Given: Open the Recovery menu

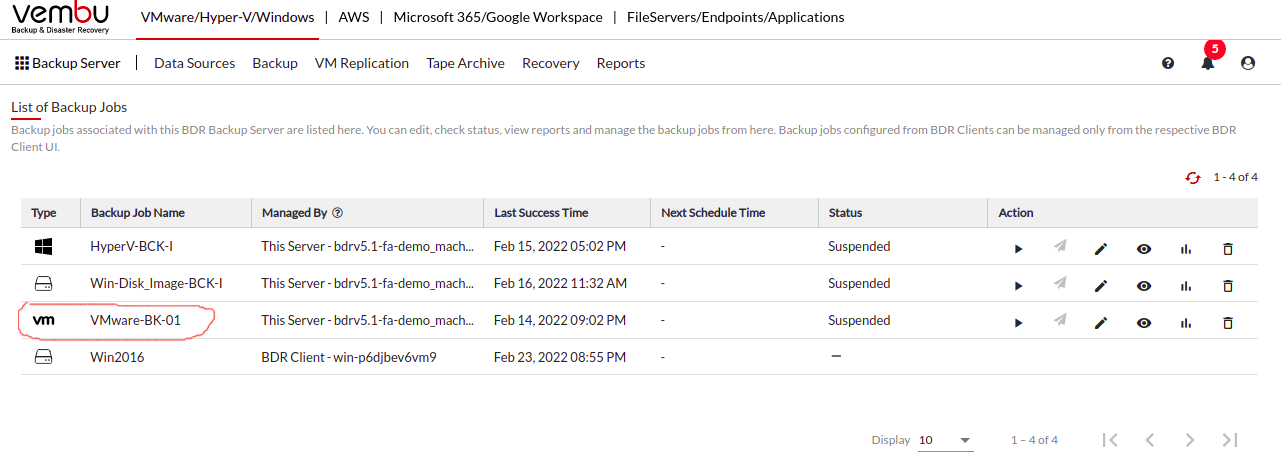Looking at the screenshot, I should 551,63.
